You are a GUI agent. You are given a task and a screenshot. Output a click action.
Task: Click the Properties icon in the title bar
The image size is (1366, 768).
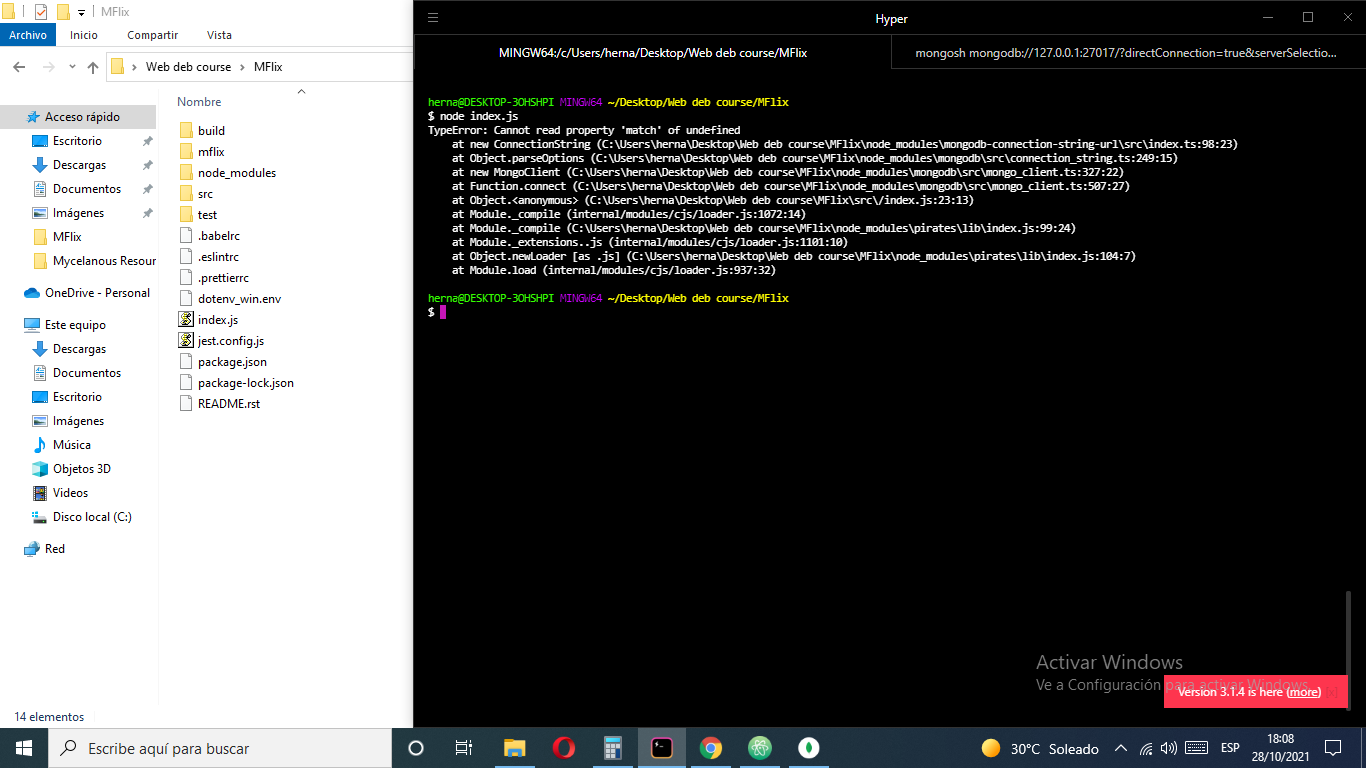(x=41, y=12)
